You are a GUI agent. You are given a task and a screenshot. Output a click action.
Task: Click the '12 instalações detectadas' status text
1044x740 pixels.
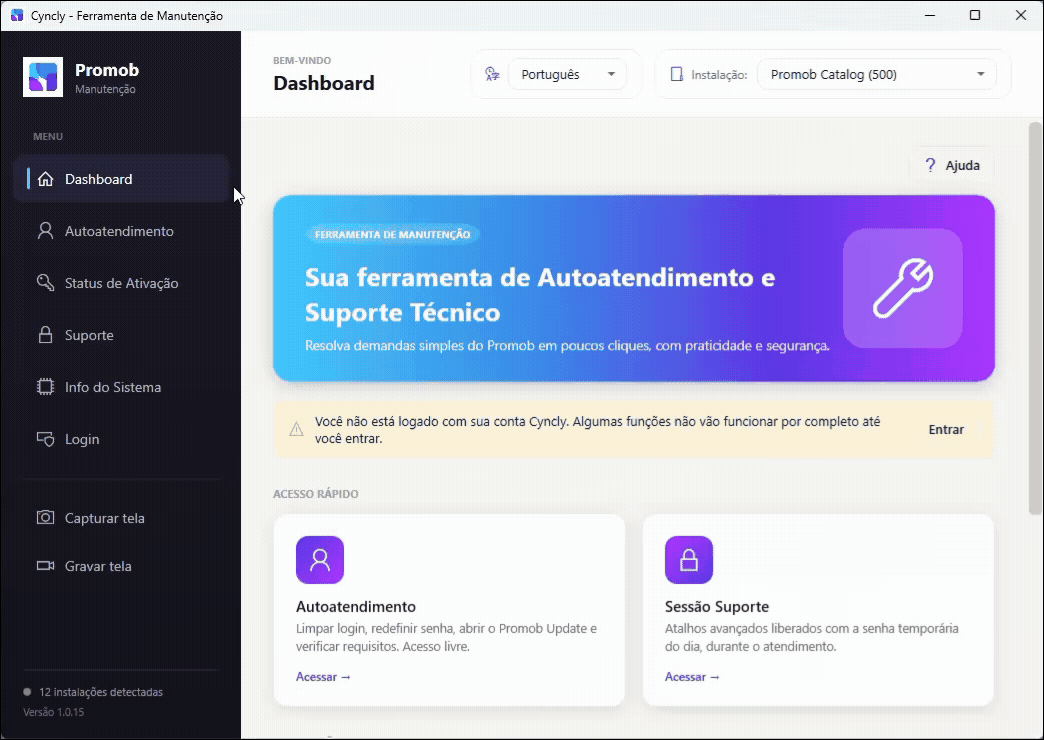(x=101, y=692)
